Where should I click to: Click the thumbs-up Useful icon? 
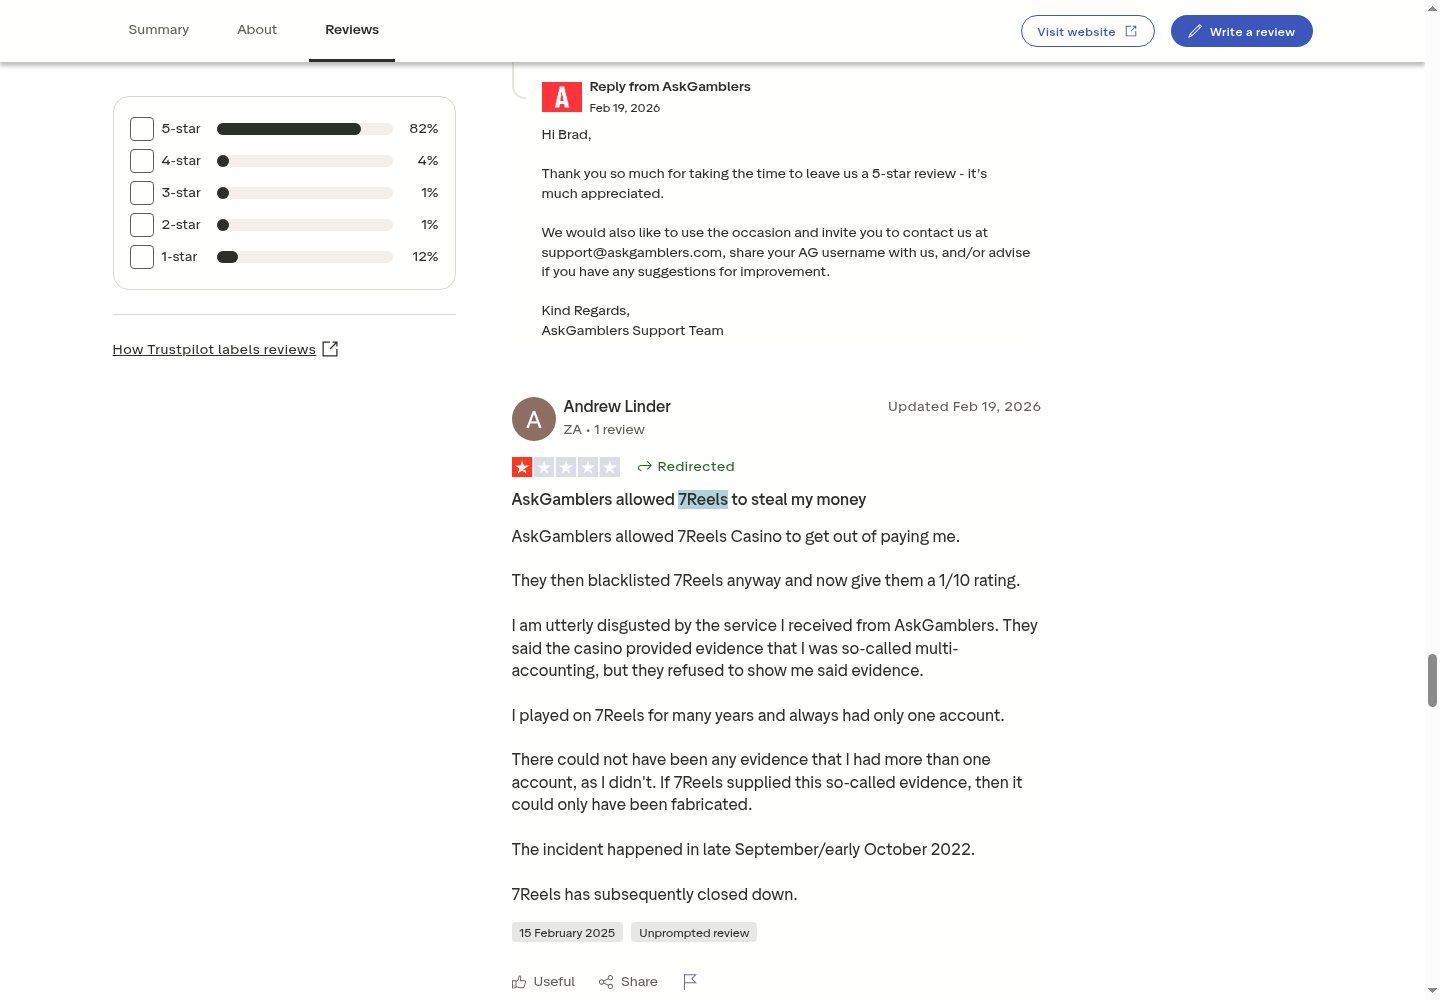(x=519, y=982)
